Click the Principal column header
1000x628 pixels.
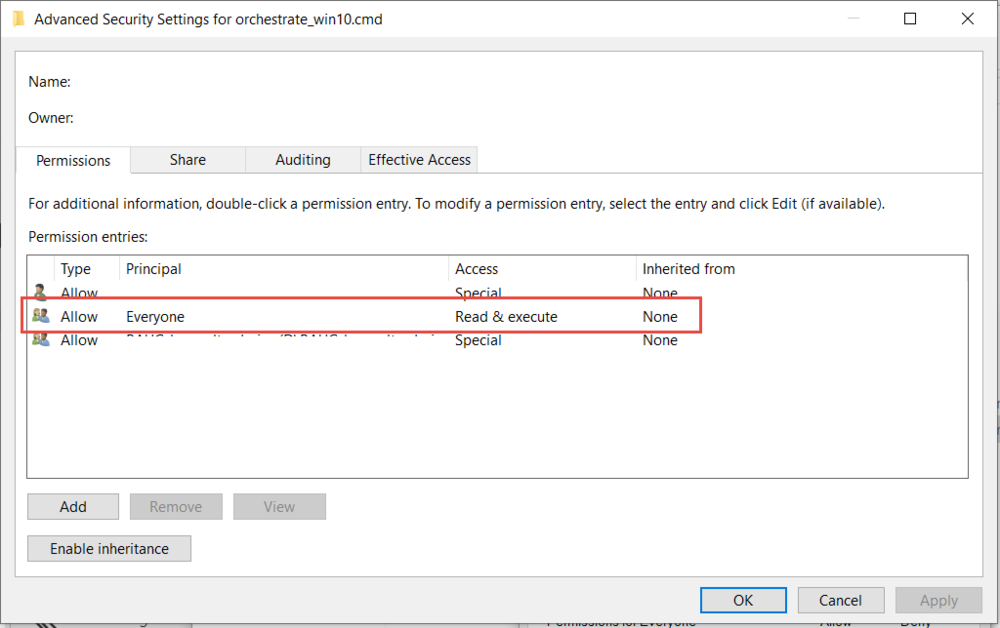[x=154, y=269]
